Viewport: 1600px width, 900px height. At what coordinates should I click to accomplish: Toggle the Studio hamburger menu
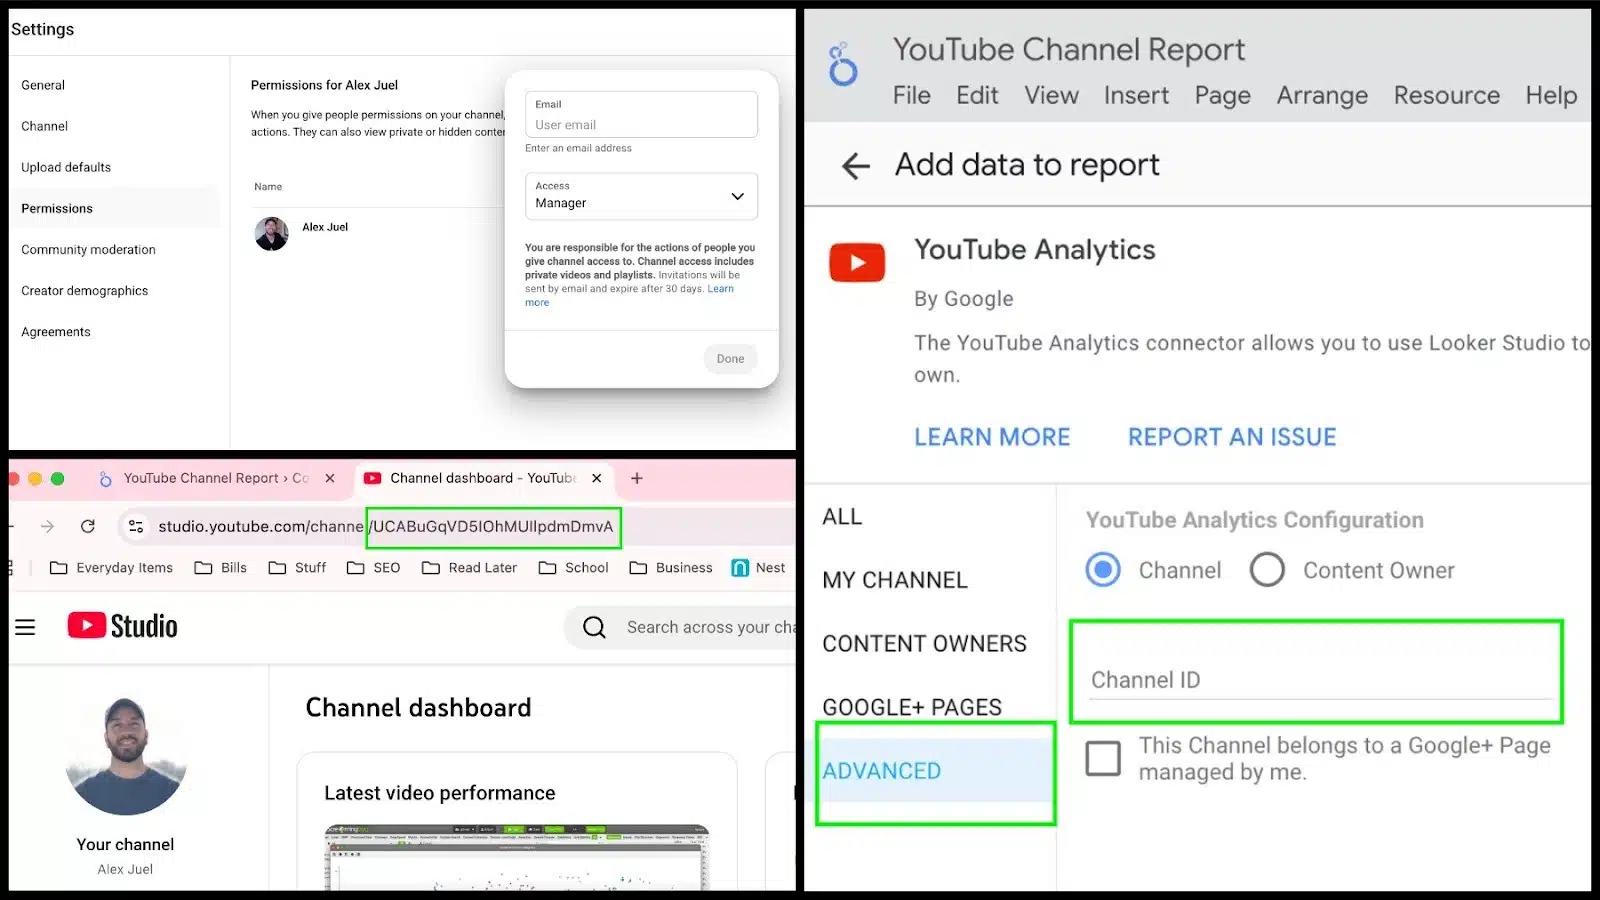(25, 627)
